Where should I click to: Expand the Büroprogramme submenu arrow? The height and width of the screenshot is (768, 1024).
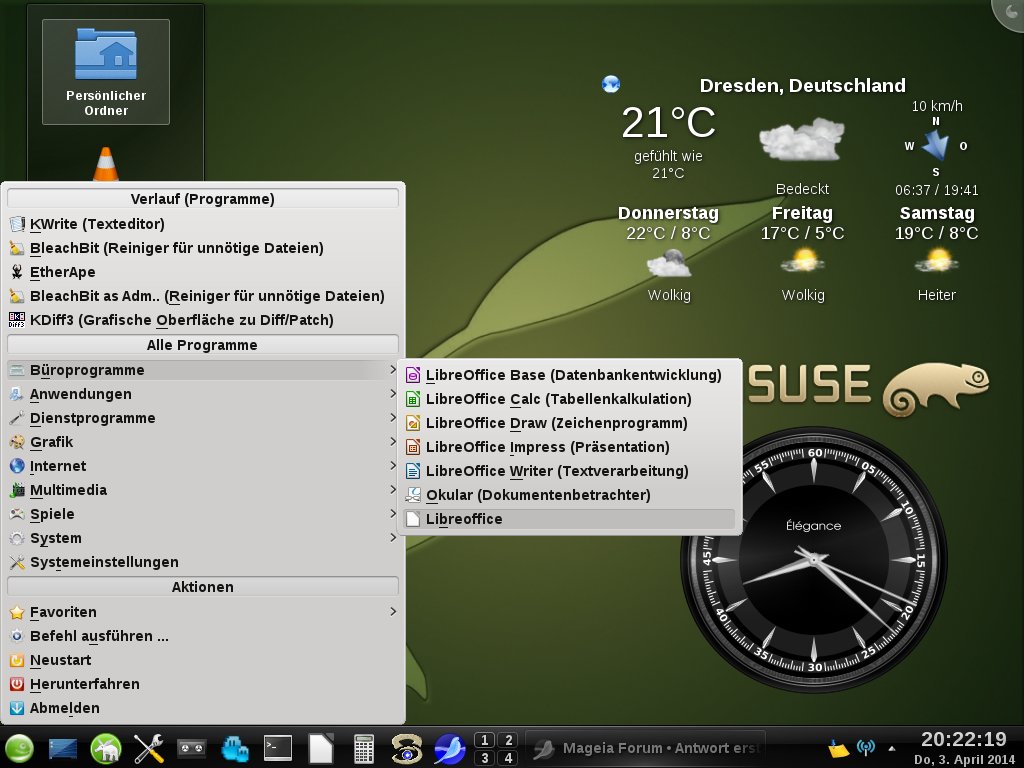(393, 370)
